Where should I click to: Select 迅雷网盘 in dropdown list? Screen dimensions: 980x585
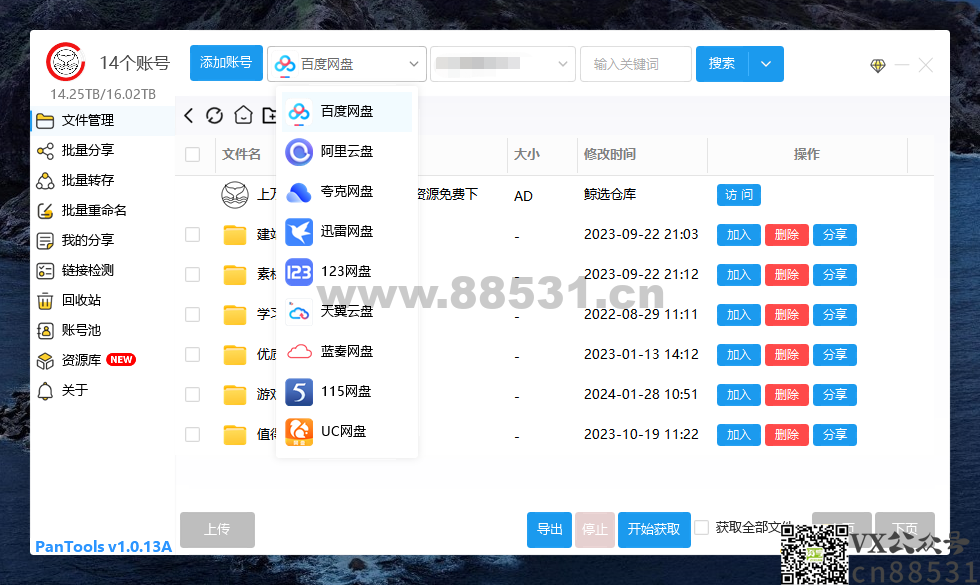(347, 232)
